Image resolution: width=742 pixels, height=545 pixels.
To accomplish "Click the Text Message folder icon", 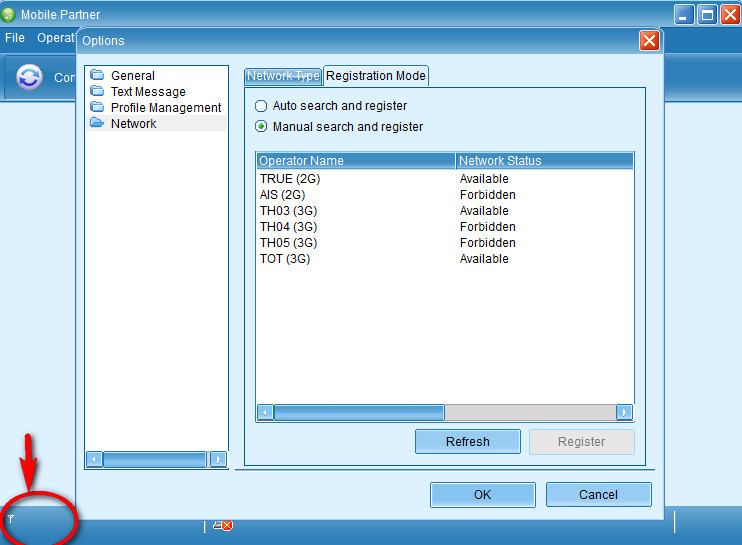I will click(97, 91).
